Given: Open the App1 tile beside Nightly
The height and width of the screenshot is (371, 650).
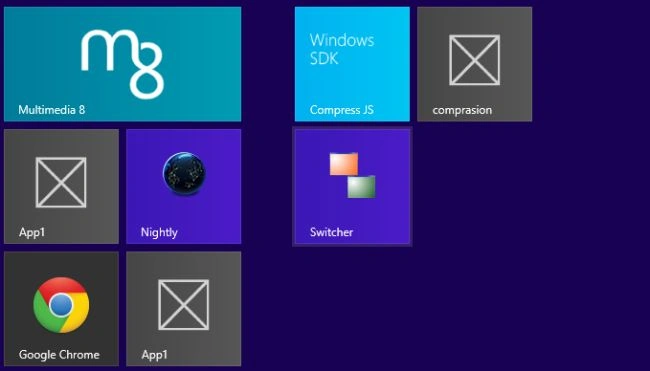Looking at the screenshot, I should pos(61,187).
